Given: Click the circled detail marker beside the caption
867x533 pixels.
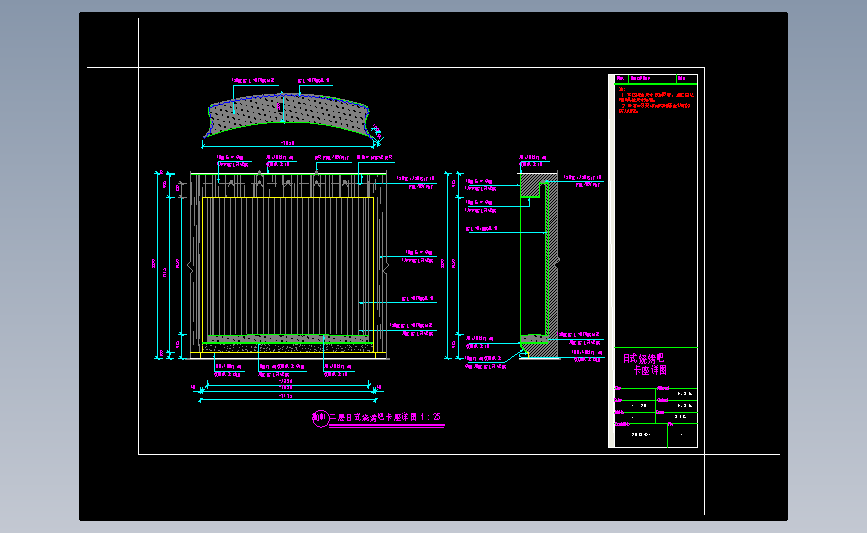Looking at the screenshot, I should (320, 418).
